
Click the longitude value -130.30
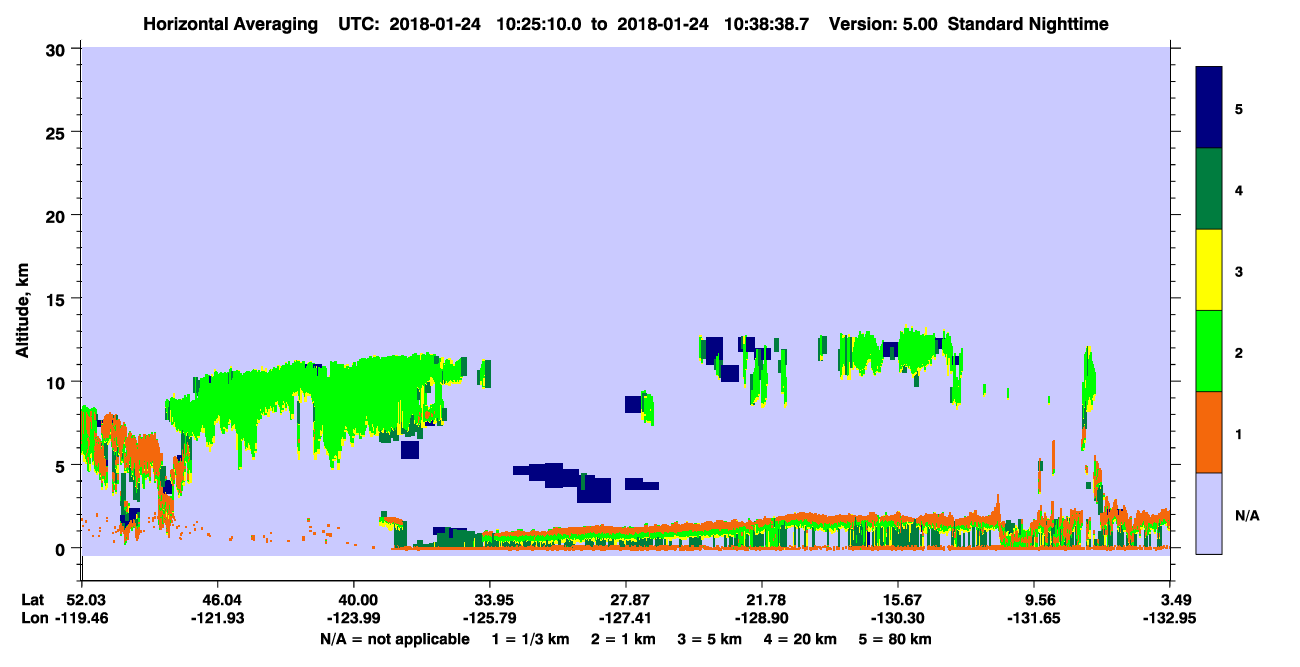pyautogui.click(x=897, y=618)
